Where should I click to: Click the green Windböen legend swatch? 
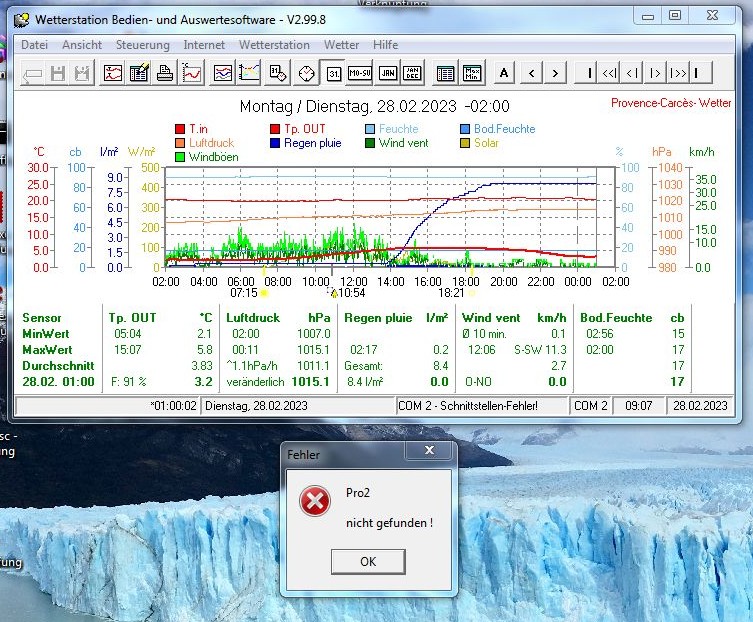[x=180, y=157]
